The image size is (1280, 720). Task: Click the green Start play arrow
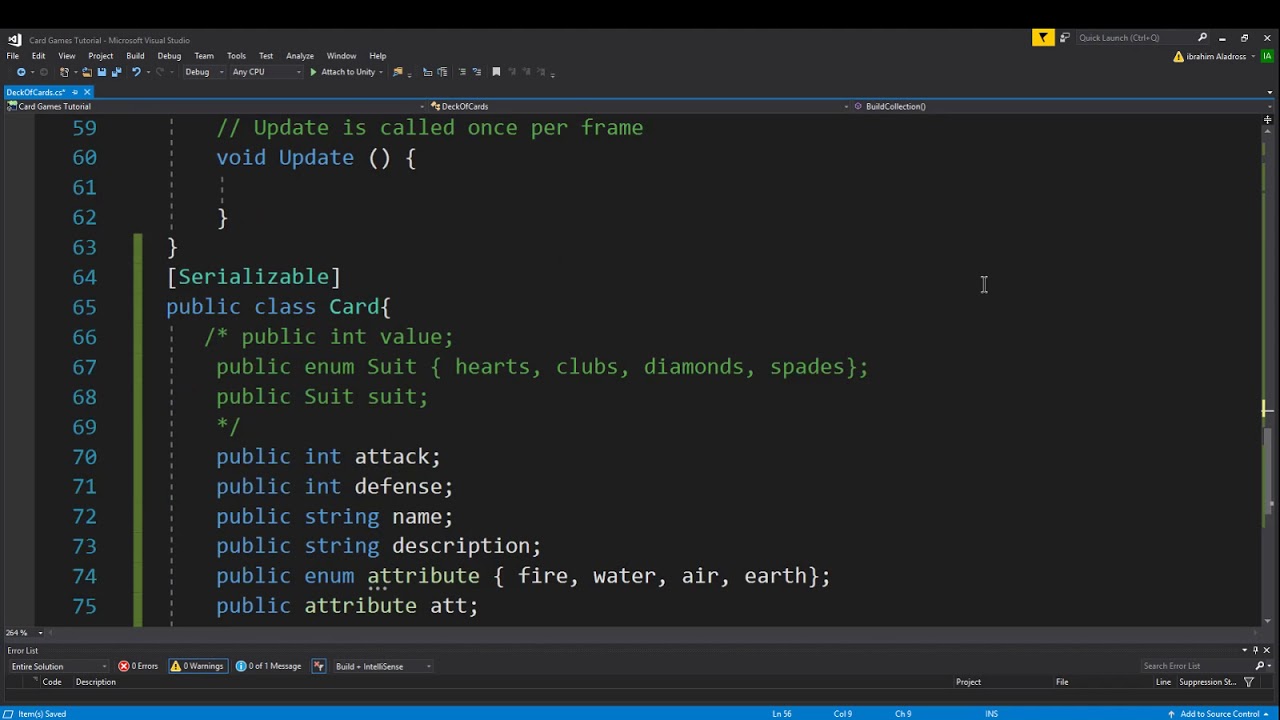(x=313, y=72)
